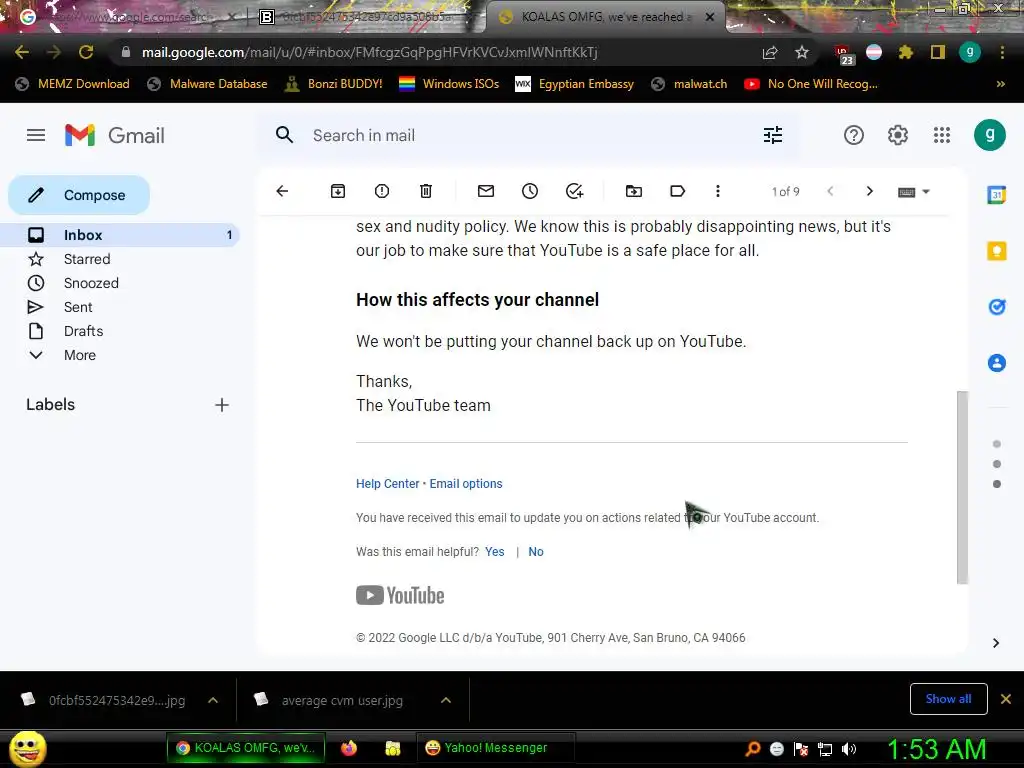This screenshot has height=768, width=1024.
Task: Open input tools keyboard dropdown
Action: [x=914, y=192]
